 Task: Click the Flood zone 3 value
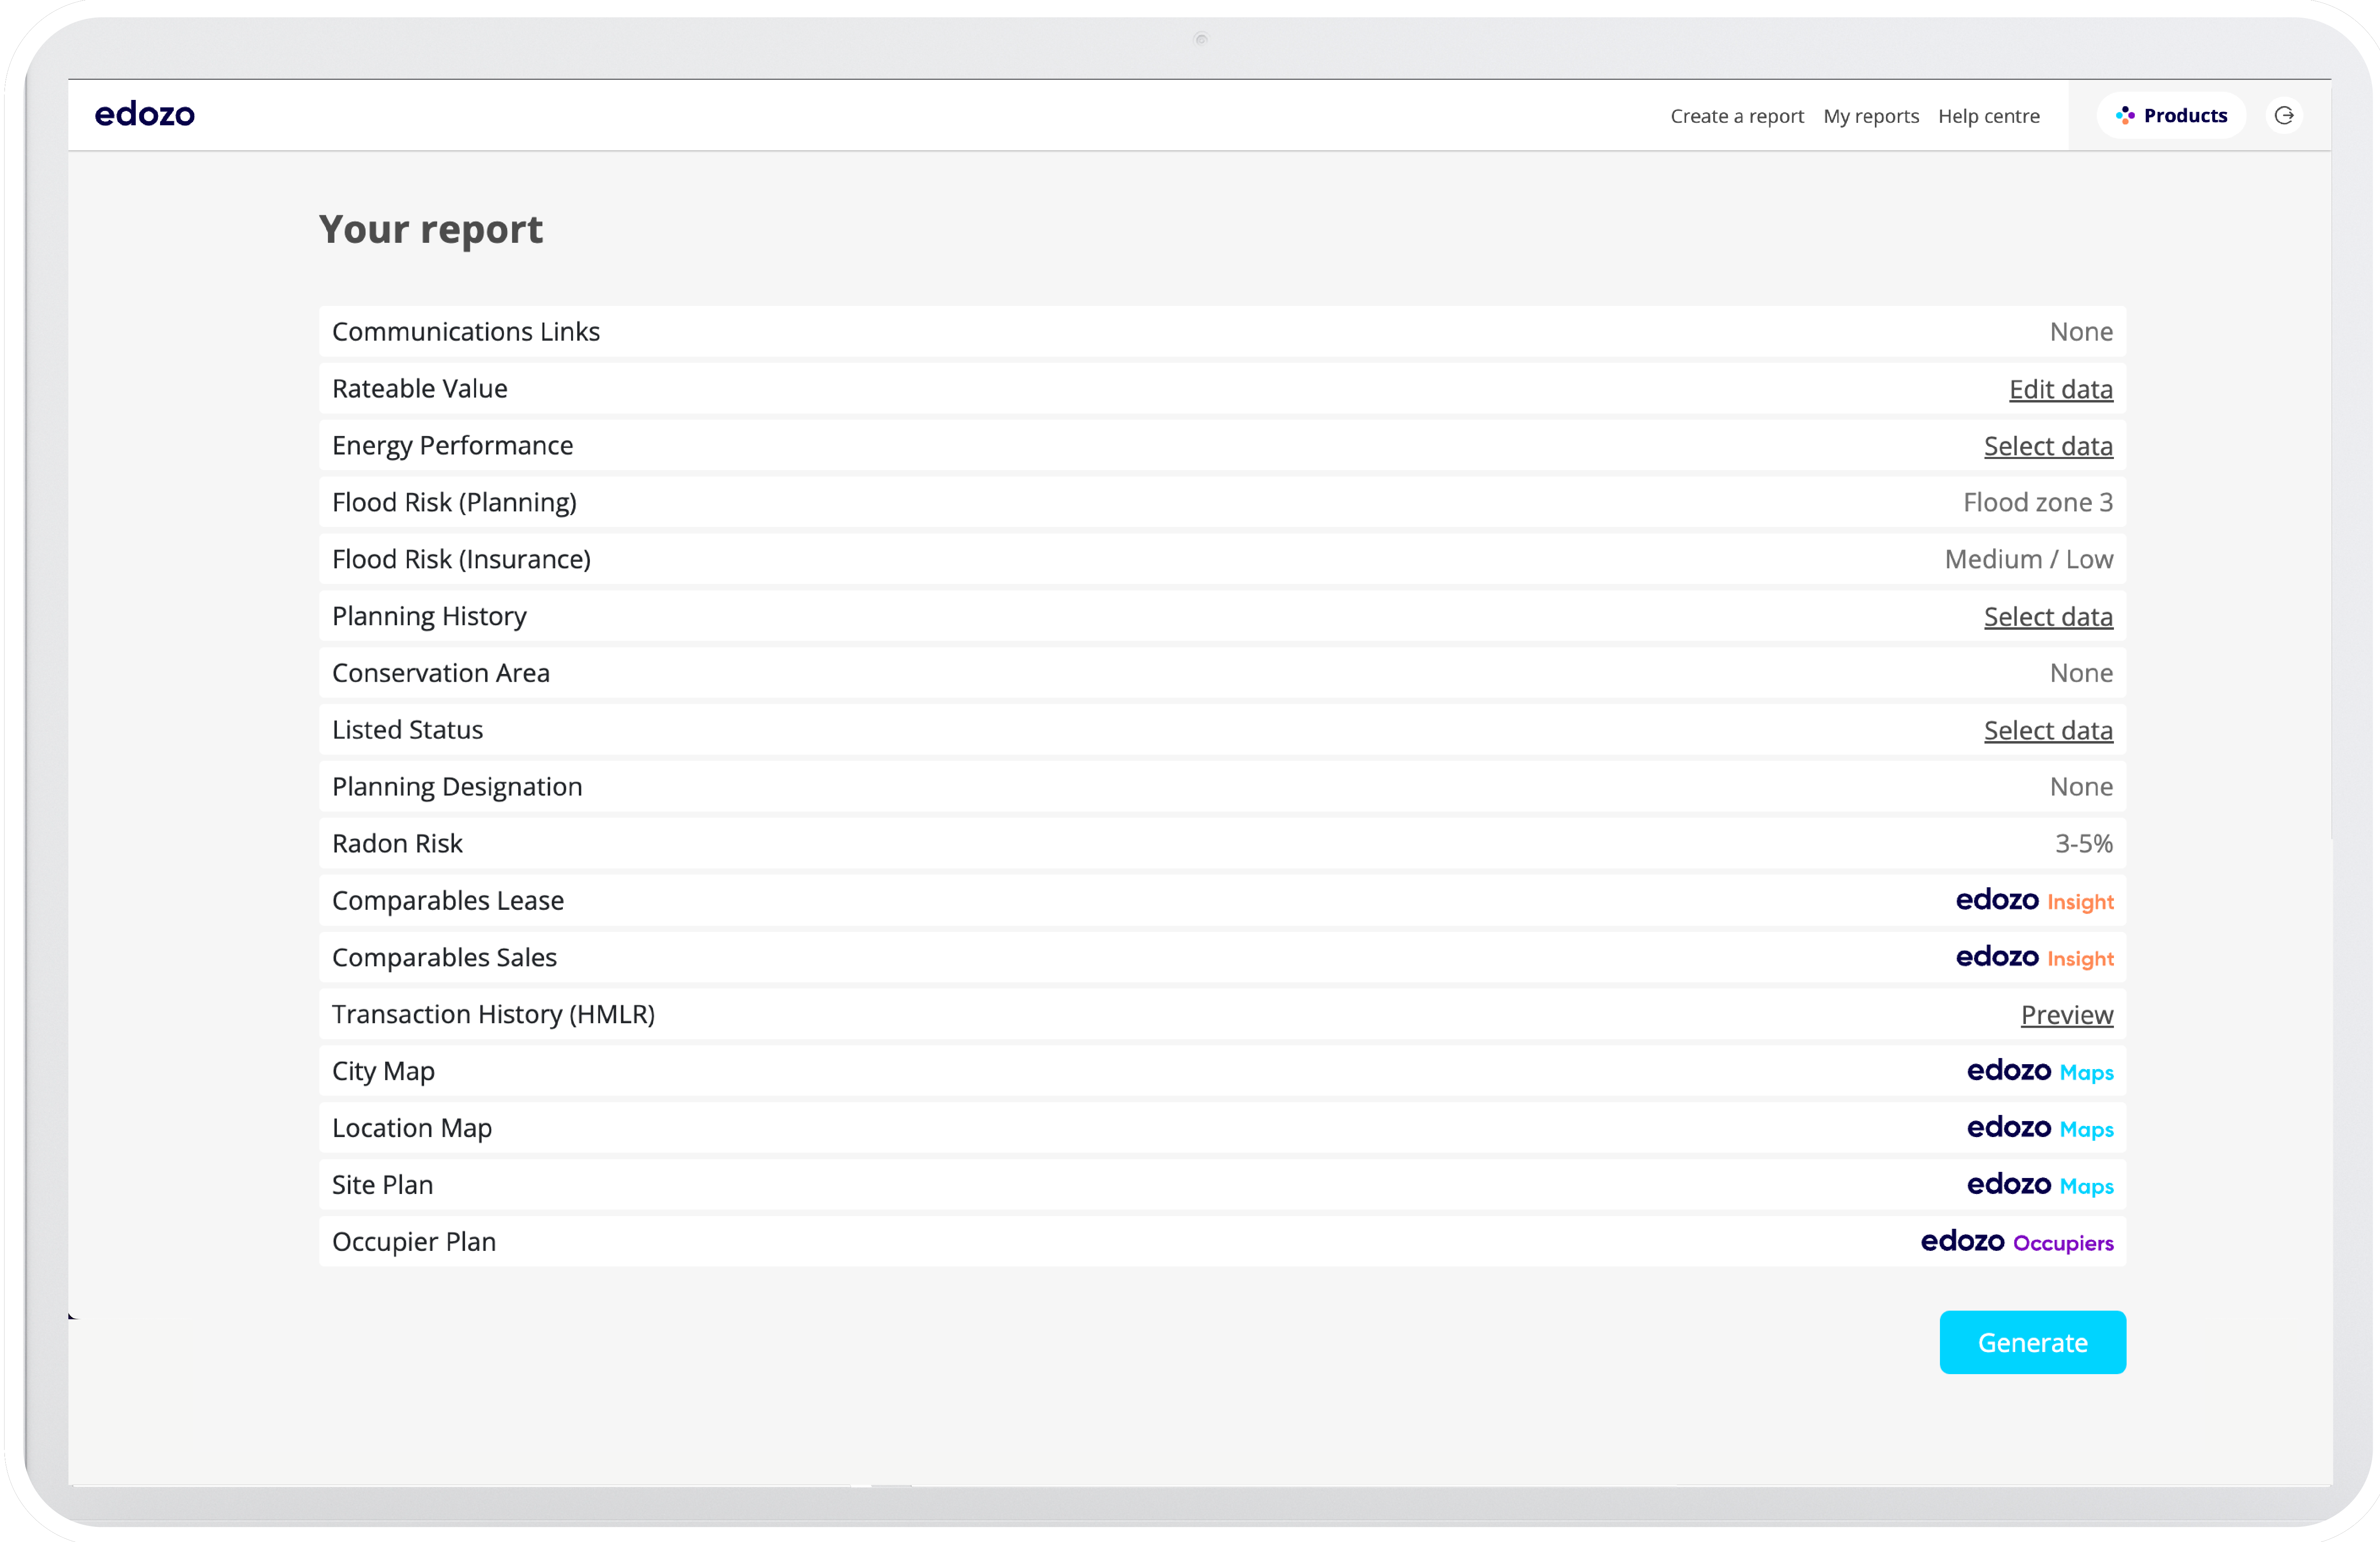pyautogui.click(x=2038, y=503)
